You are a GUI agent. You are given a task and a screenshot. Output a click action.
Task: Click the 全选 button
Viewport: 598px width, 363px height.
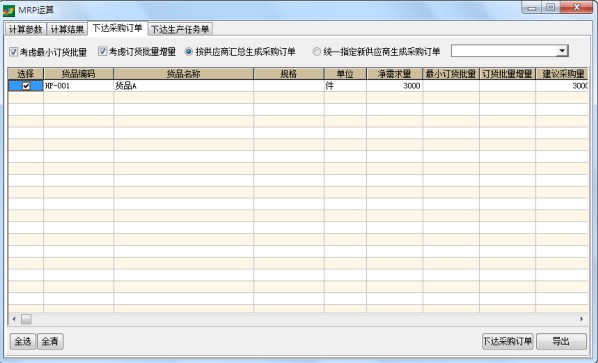pos(23,341)
